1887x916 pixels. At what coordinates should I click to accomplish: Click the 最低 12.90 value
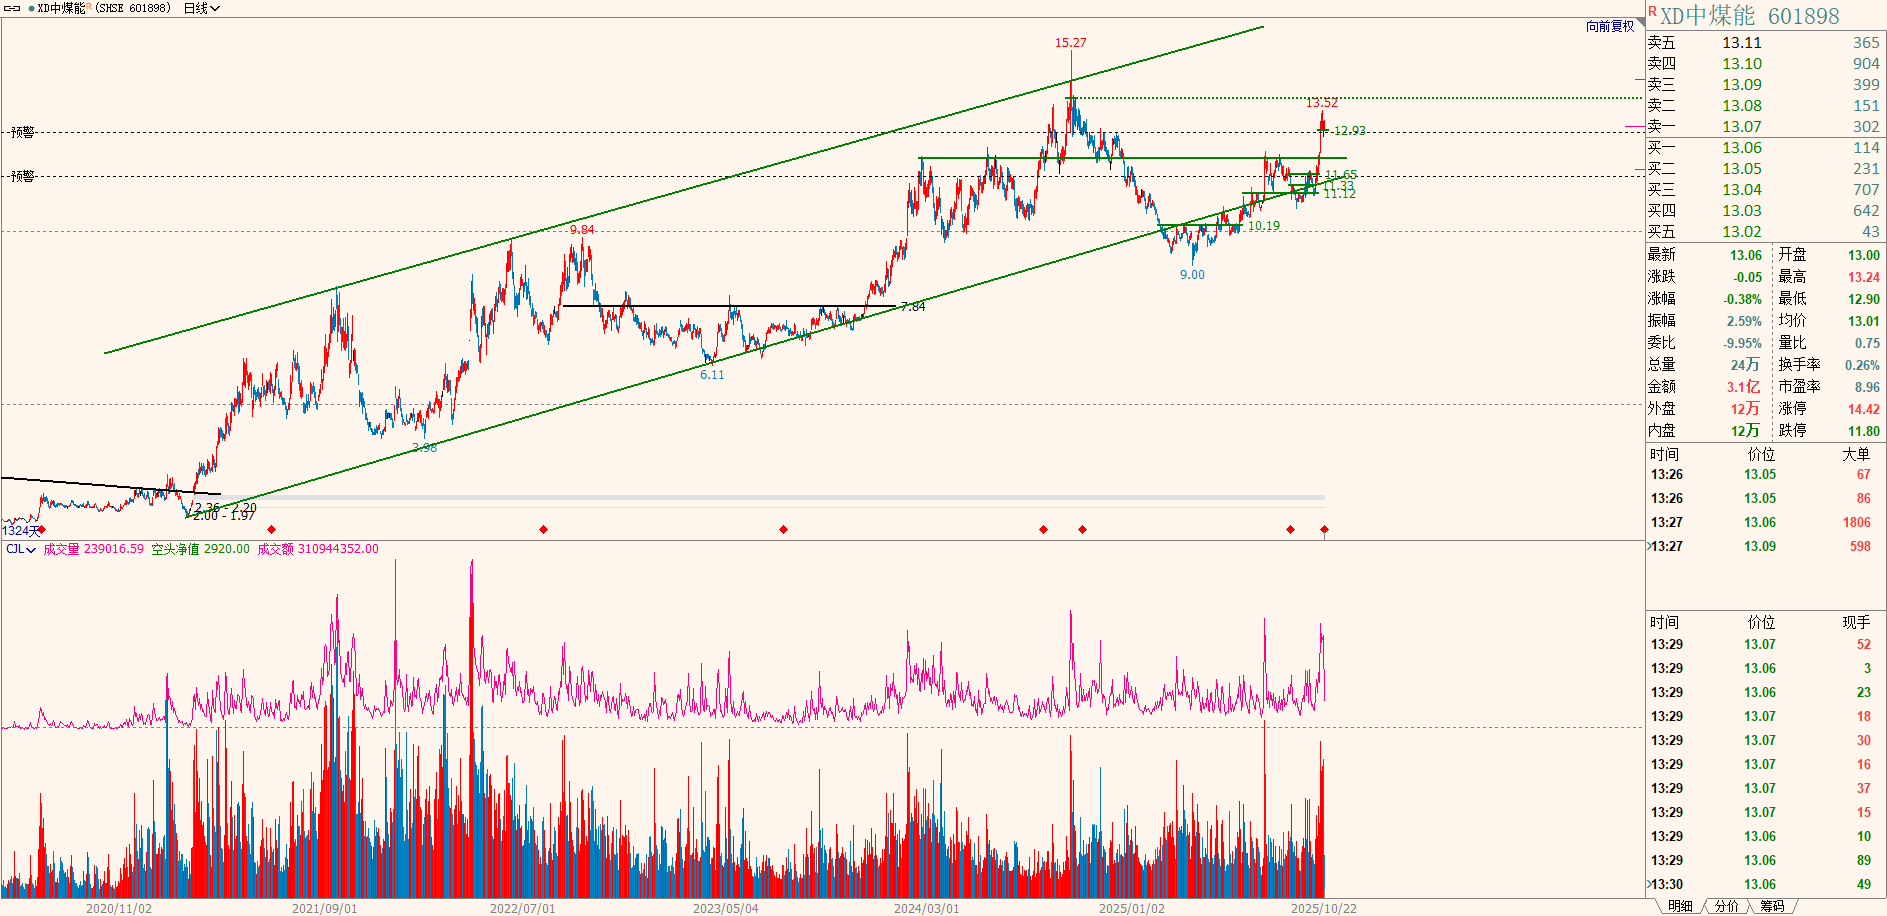1864,299
